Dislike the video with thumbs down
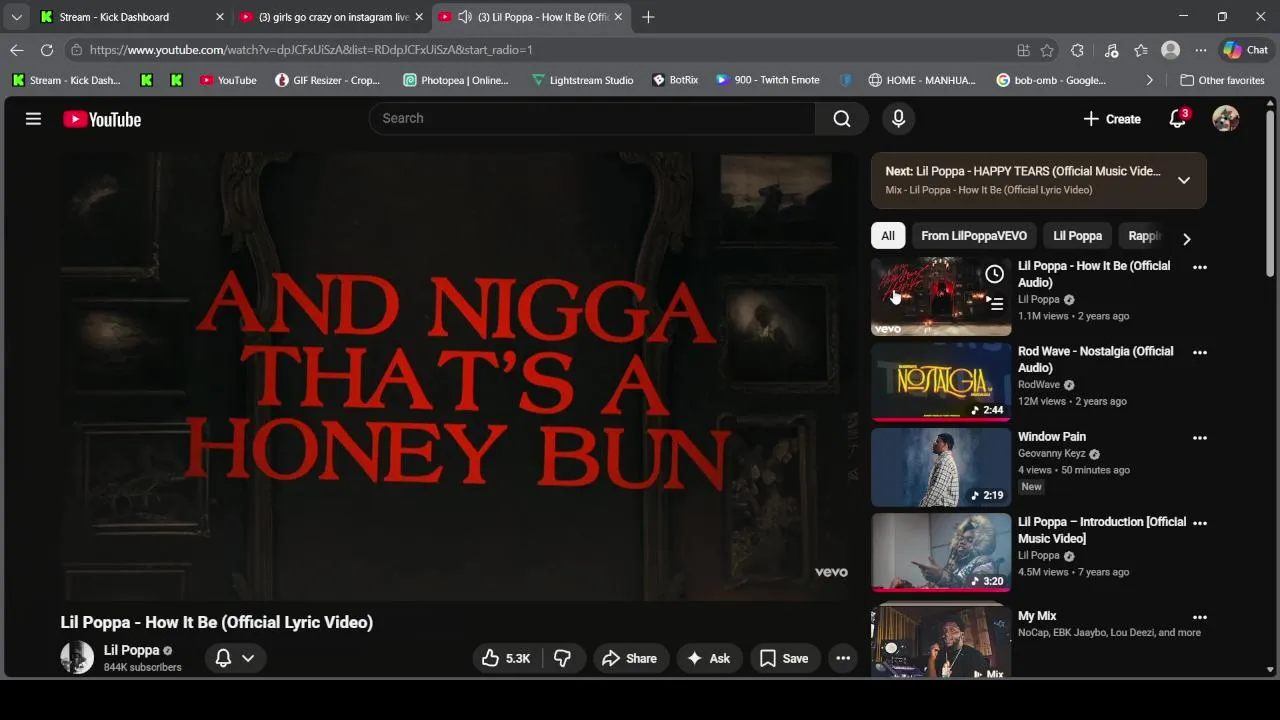The image size is (1280, 720). (563, 658)
